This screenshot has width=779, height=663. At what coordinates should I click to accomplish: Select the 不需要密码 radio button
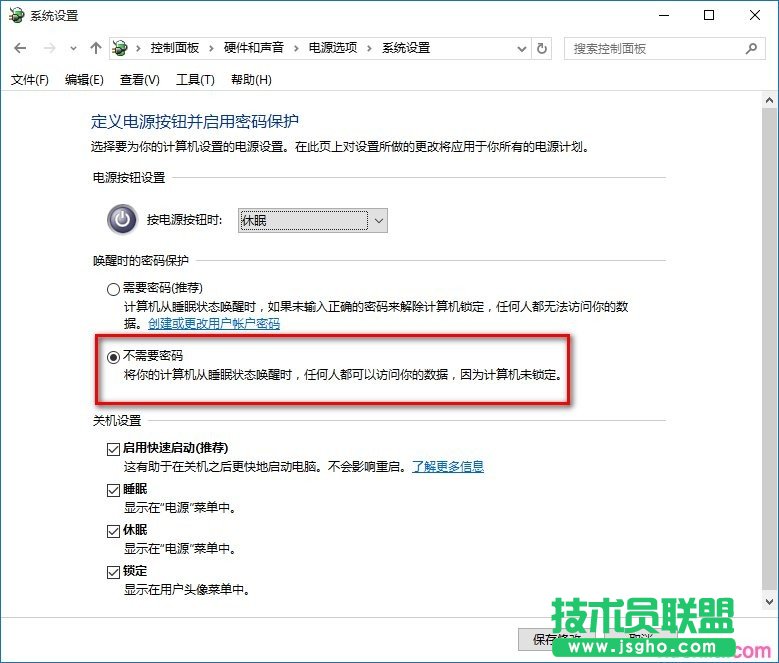click(113, 356)
